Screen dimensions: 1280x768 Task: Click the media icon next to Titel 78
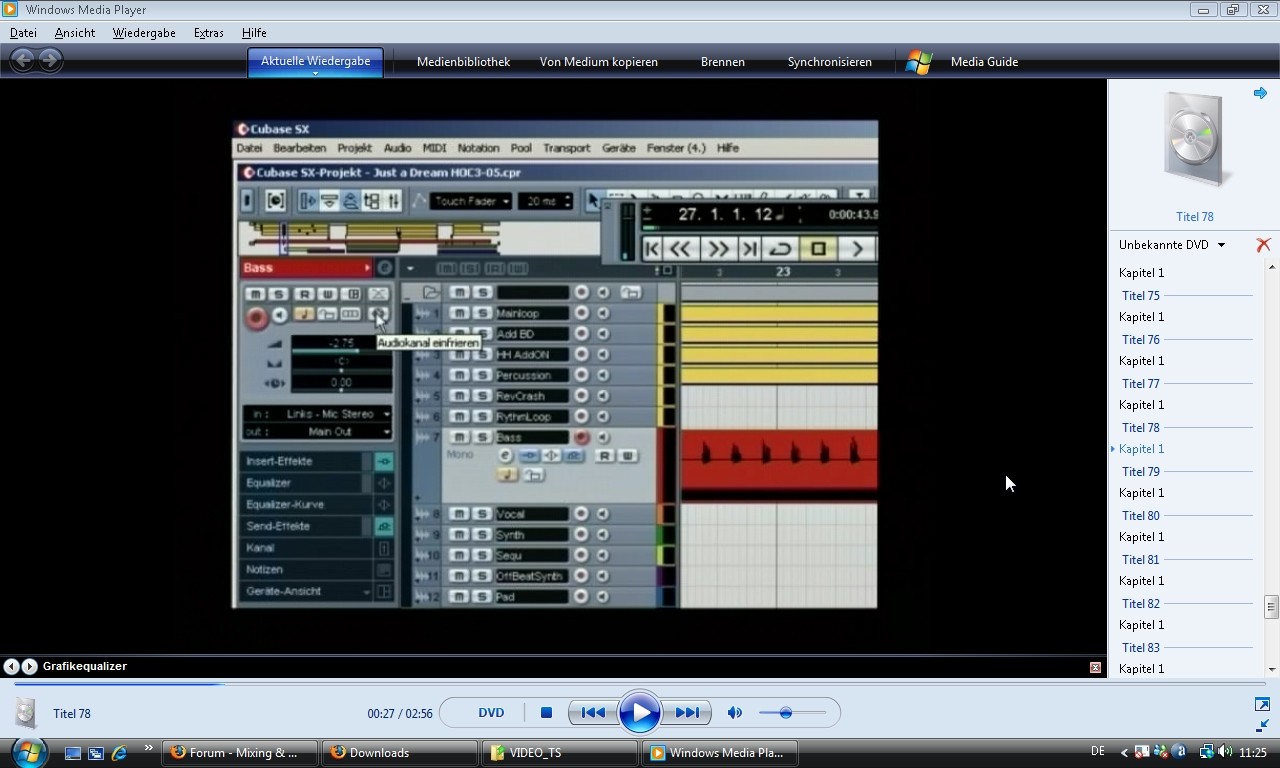tap(26, 713)
